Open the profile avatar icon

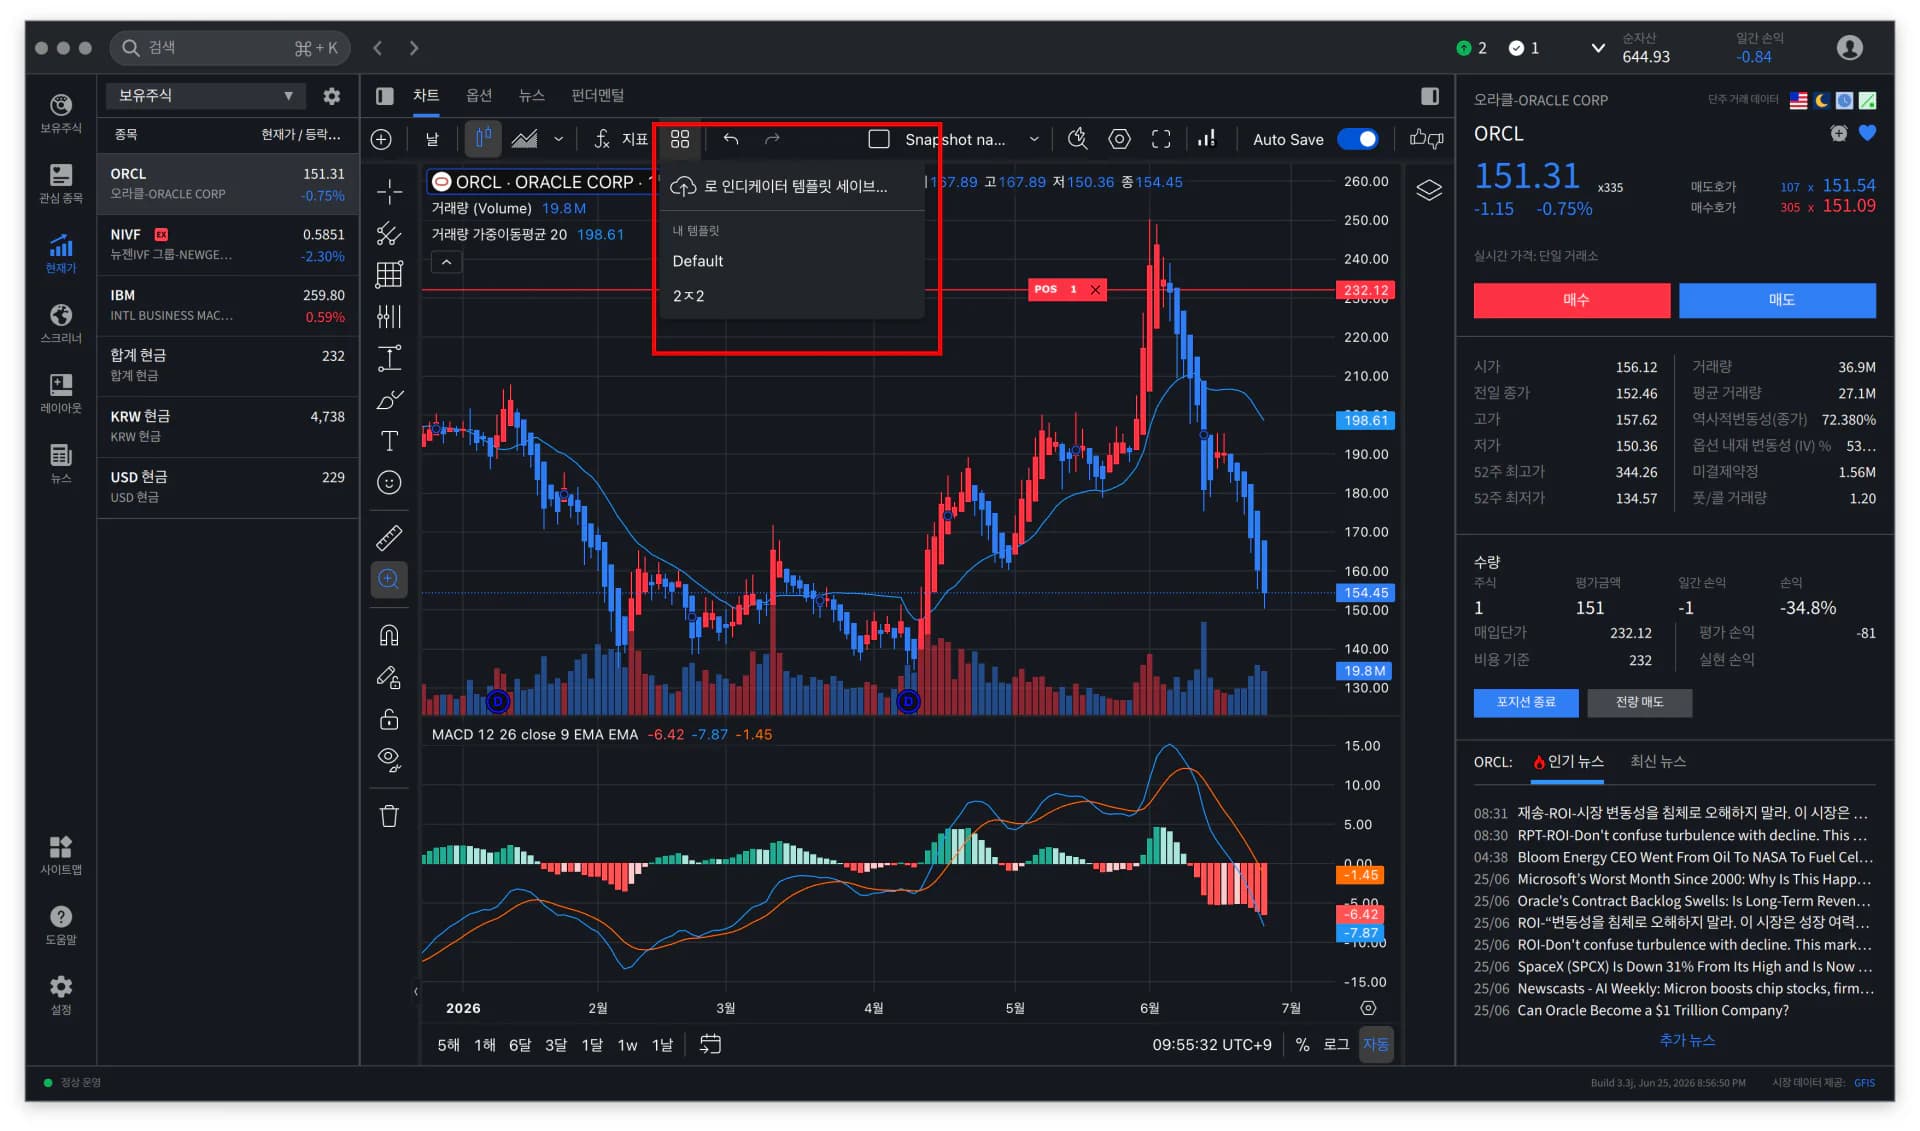[x=1850, y=47]
